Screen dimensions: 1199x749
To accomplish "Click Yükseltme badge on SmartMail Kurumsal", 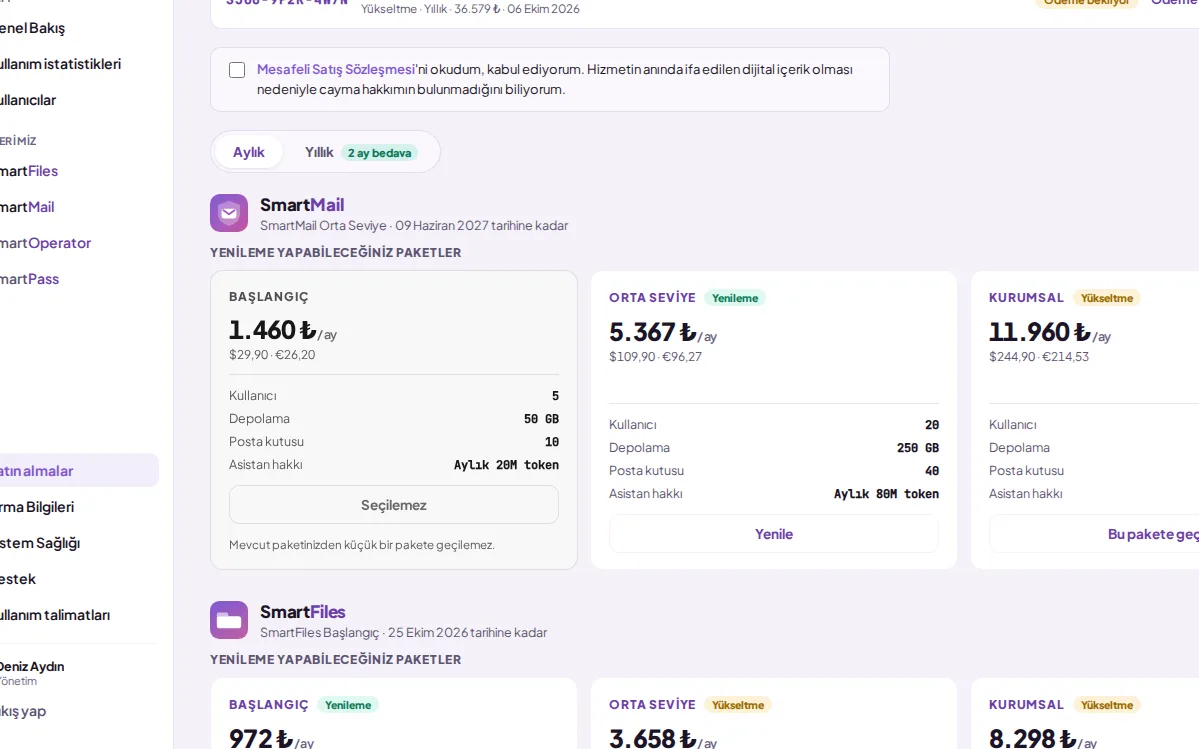I will pyautogui.click(x=1106, y=298).
